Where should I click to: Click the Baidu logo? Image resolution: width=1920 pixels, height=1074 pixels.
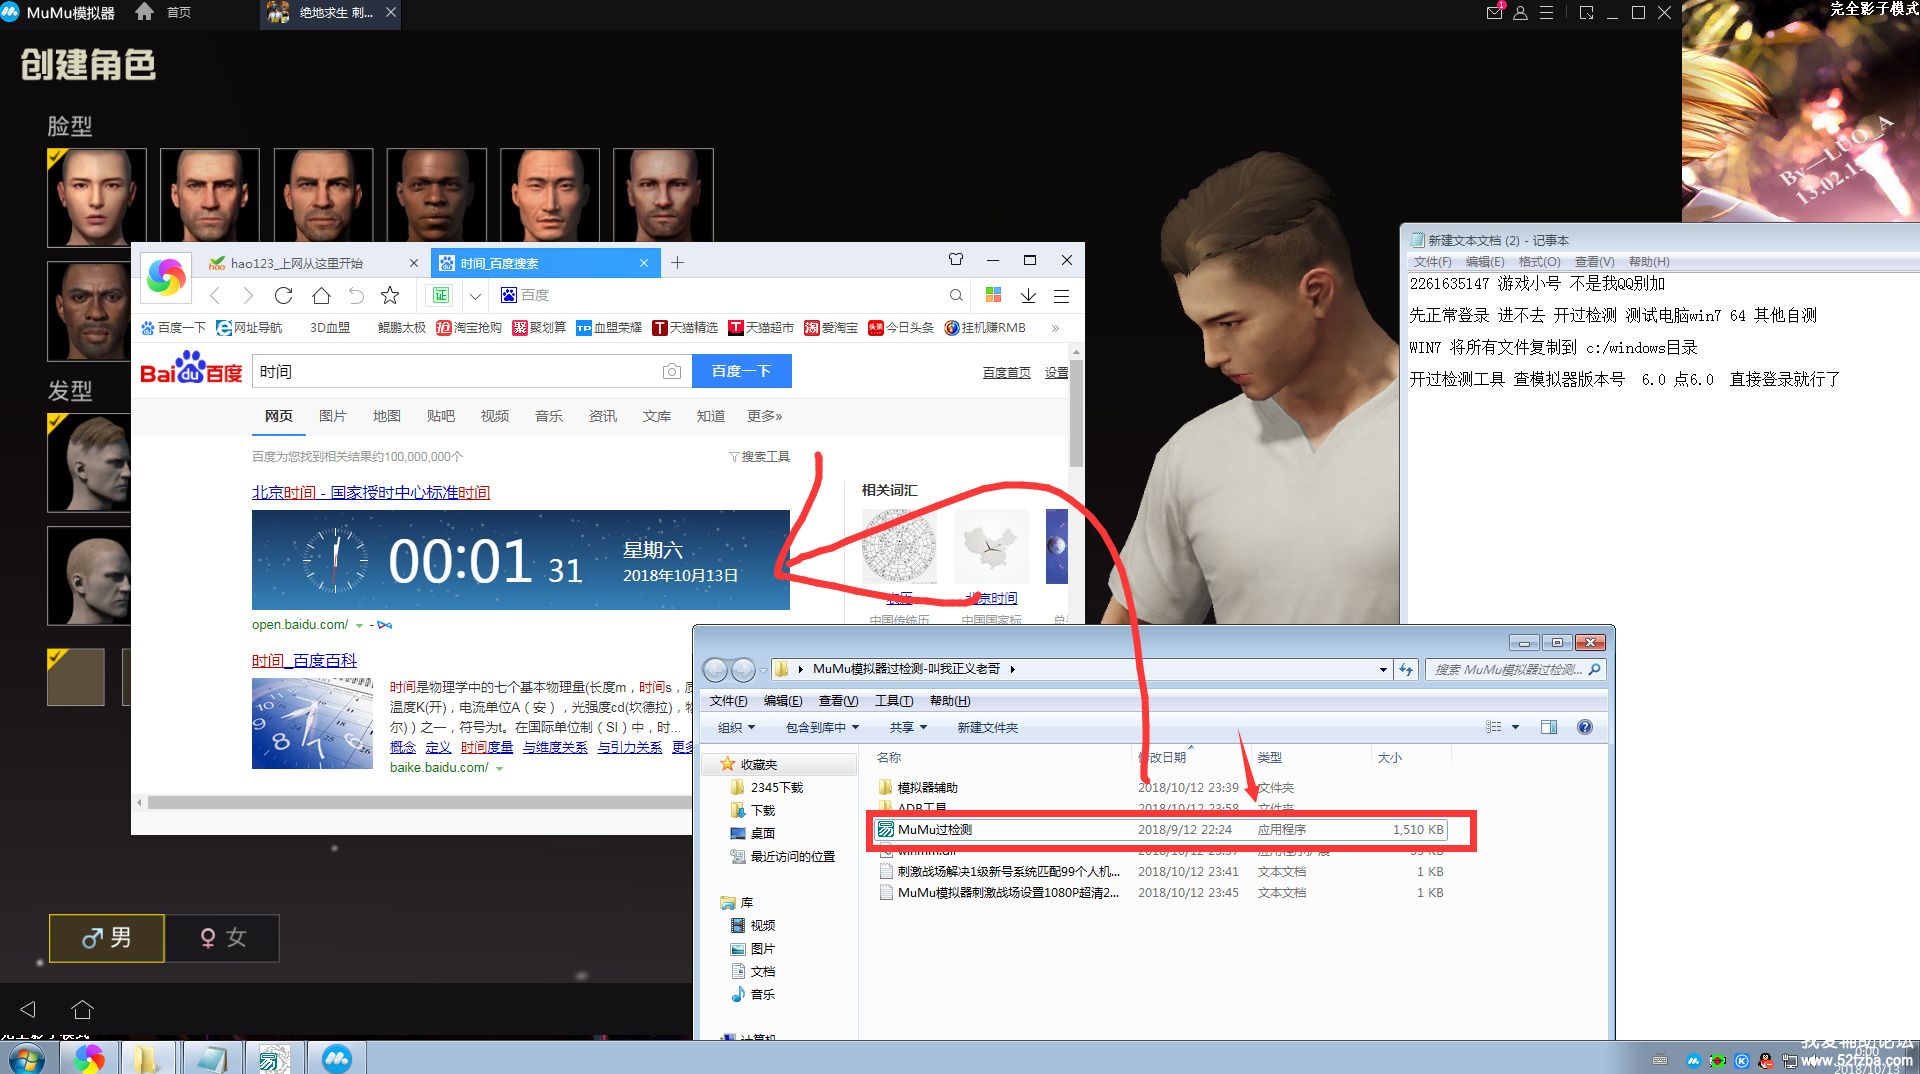click(192, 368)
